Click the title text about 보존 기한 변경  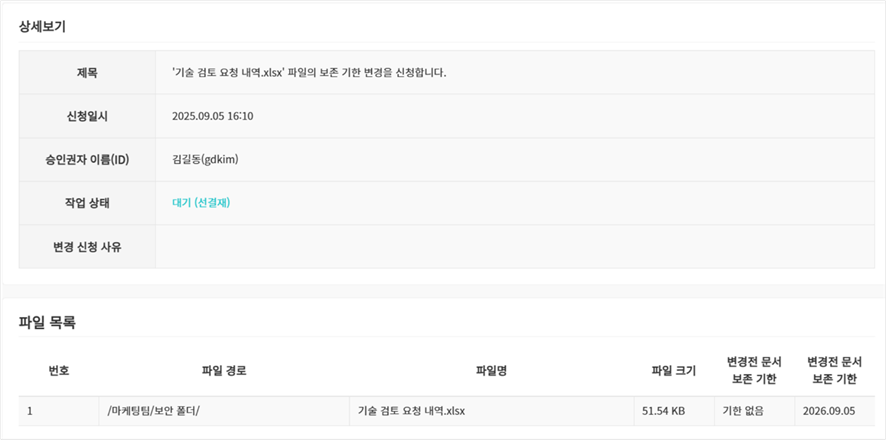(x=309, y=72)
